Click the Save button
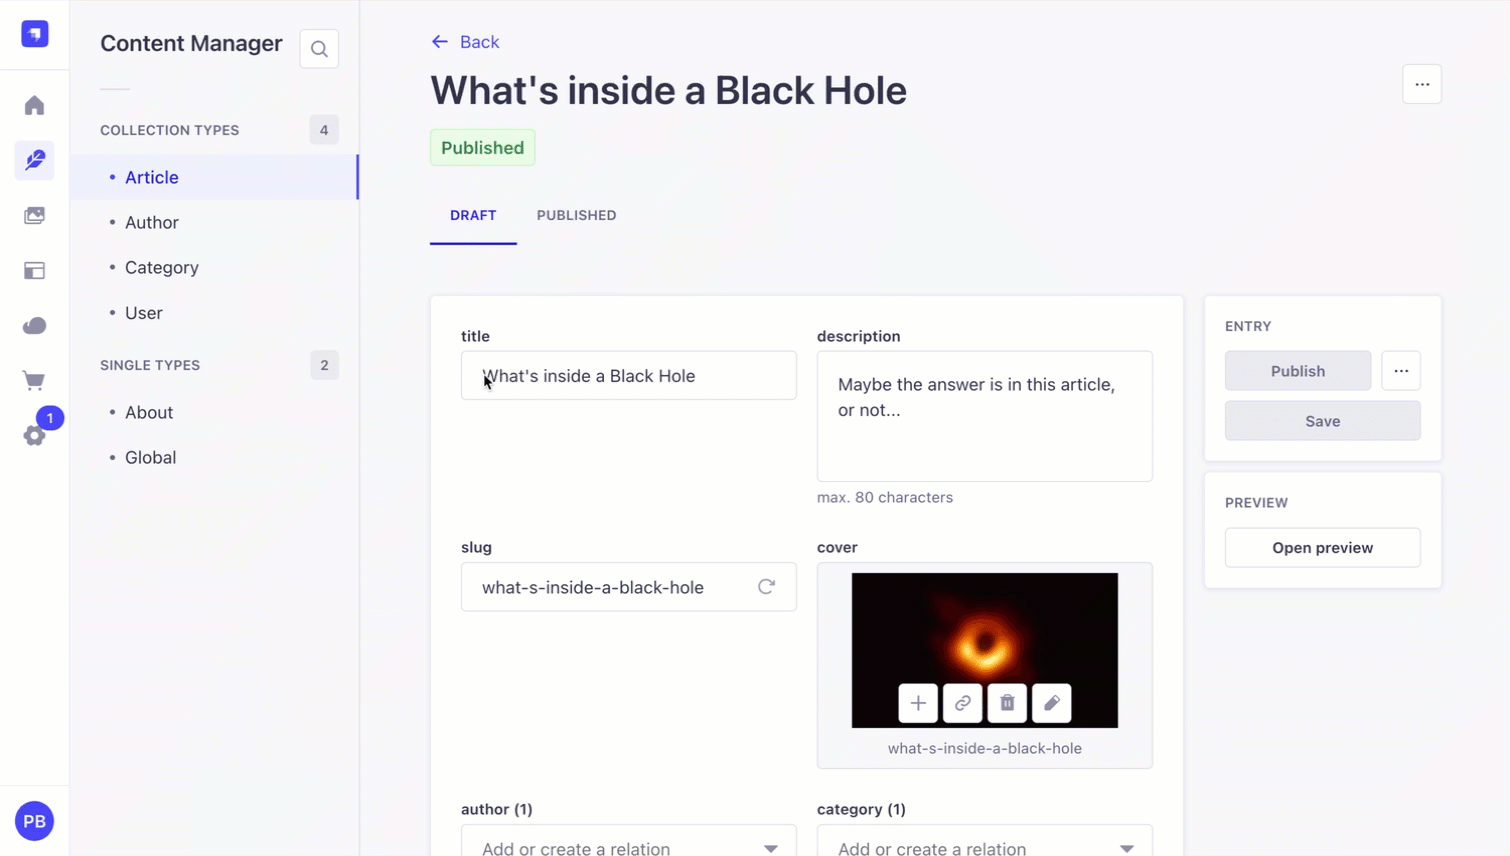The image size is (1510, 856). (1322, 421)
